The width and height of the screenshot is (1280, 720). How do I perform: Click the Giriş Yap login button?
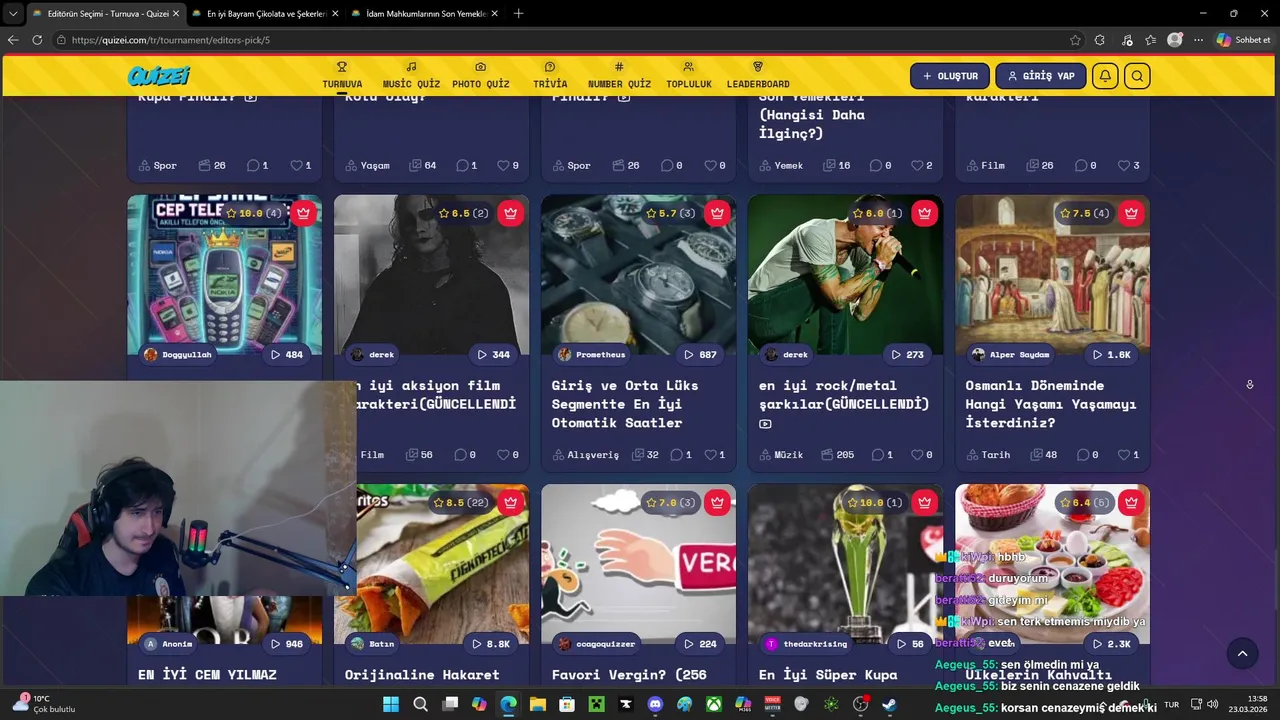coord(1040,76)
